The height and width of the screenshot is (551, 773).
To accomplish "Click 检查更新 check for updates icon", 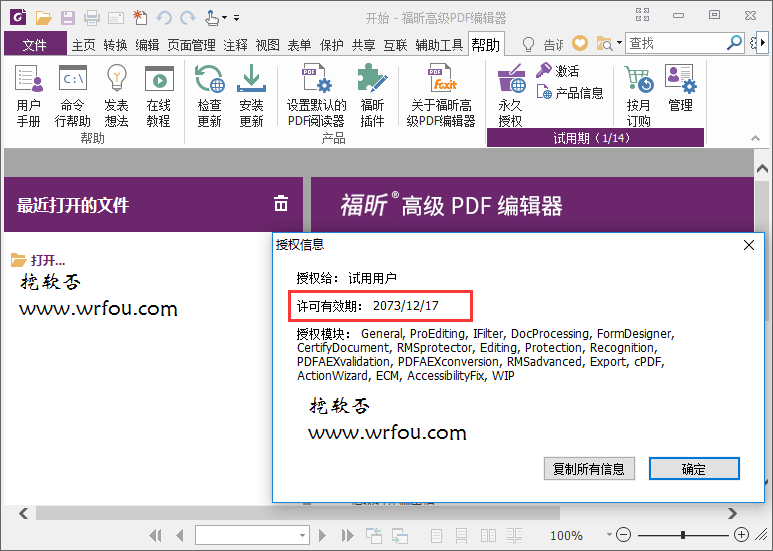I will pos(209,96).
